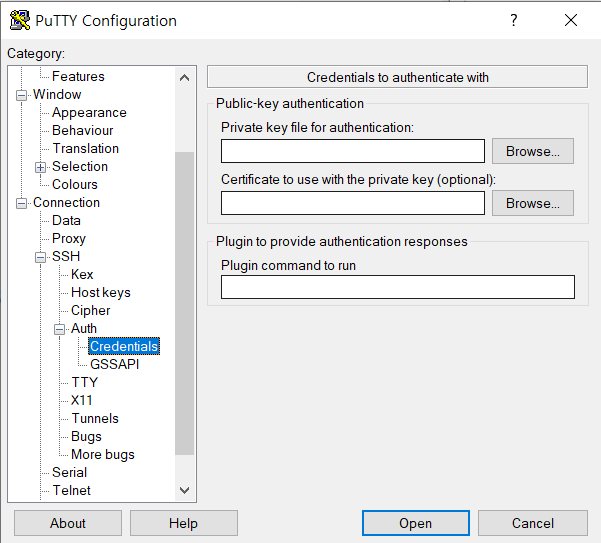Click 'Plugin to provide authentication responses' label
Image resolution: width=601 pixels, height=543 pixels.
click(x=342, y=241)
